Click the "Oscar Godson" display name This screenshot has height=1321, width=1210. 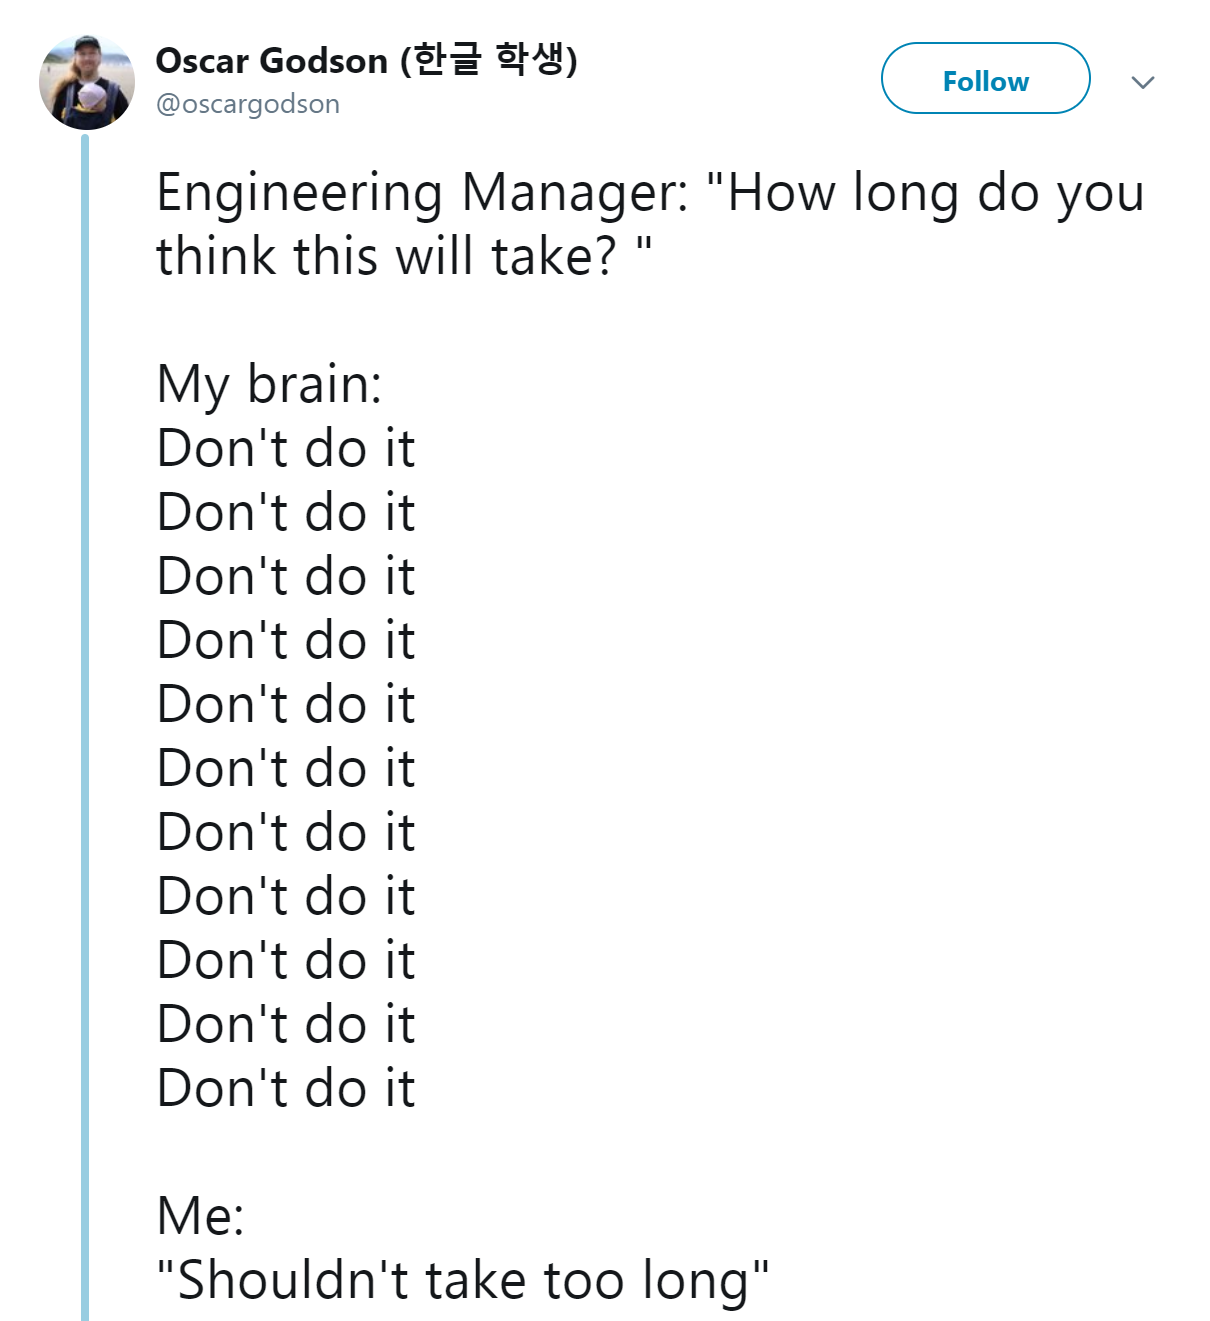pyautogui.click(x=271, y=61)
